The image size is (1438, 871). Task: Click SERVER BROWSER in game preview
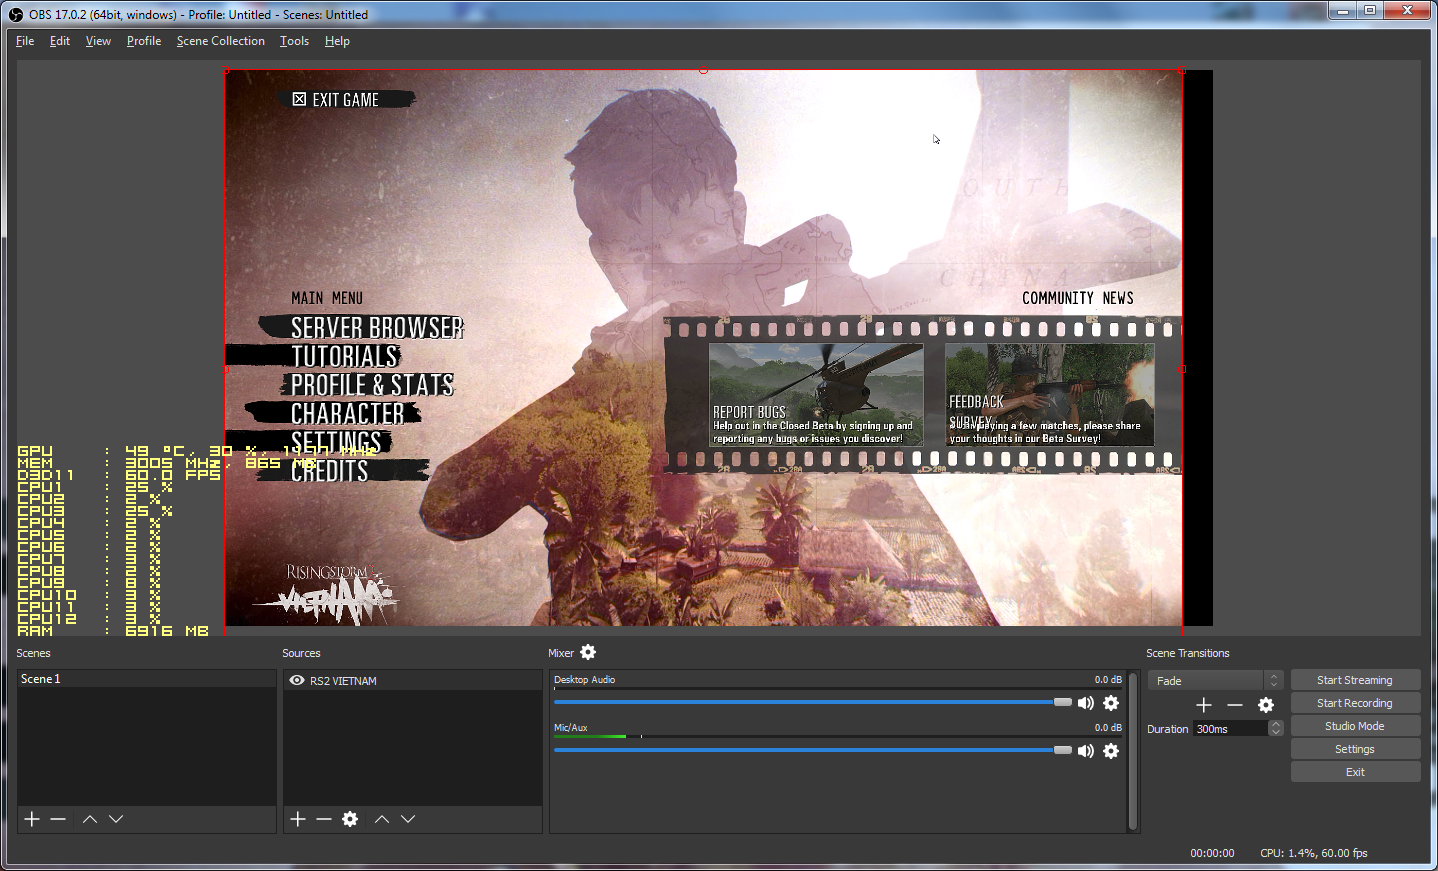(377, 328)
